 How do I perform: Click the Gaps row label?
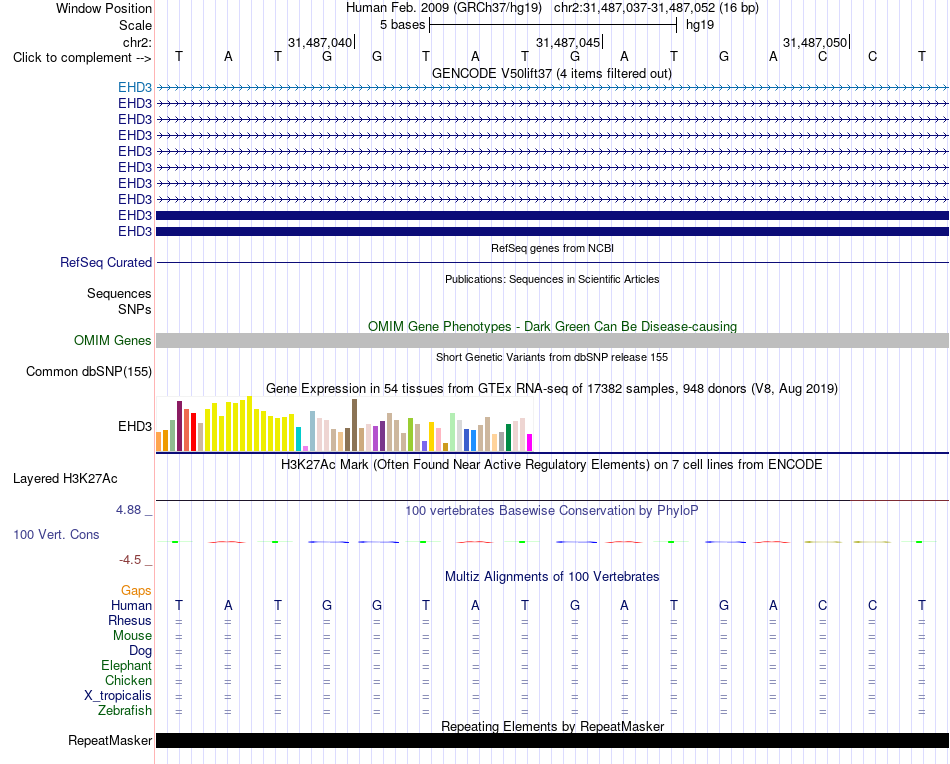(x=136, y=590)
